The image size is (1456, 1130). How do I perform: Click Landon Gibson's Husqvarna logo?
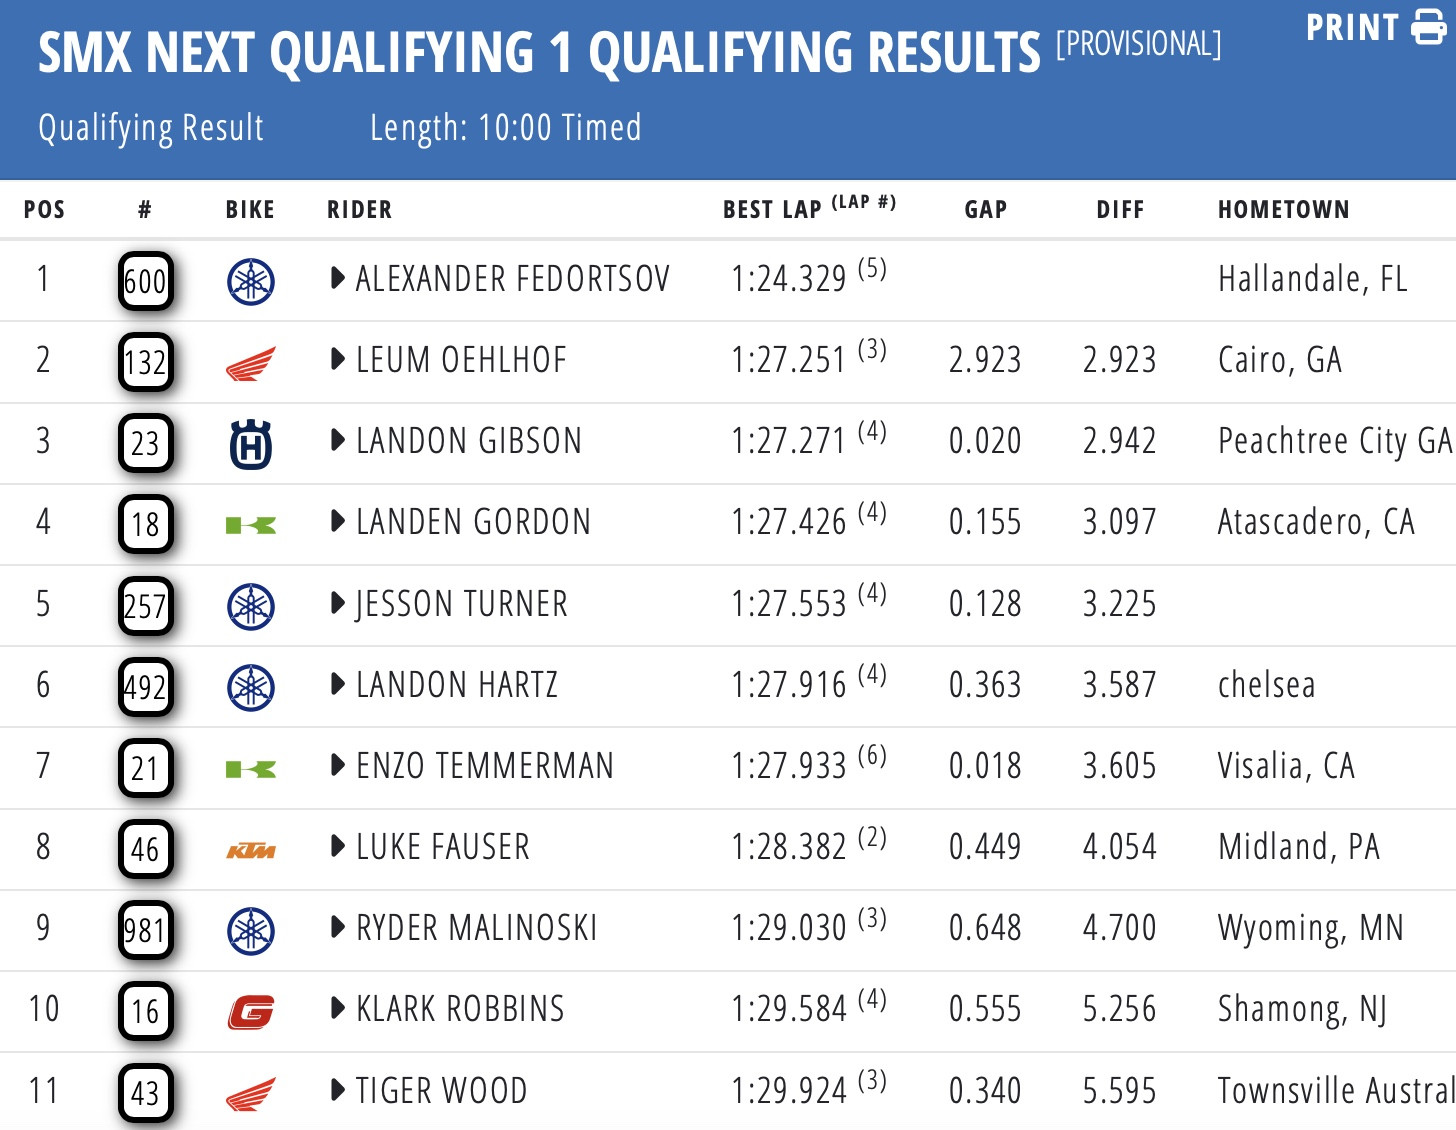coord(251,444)
